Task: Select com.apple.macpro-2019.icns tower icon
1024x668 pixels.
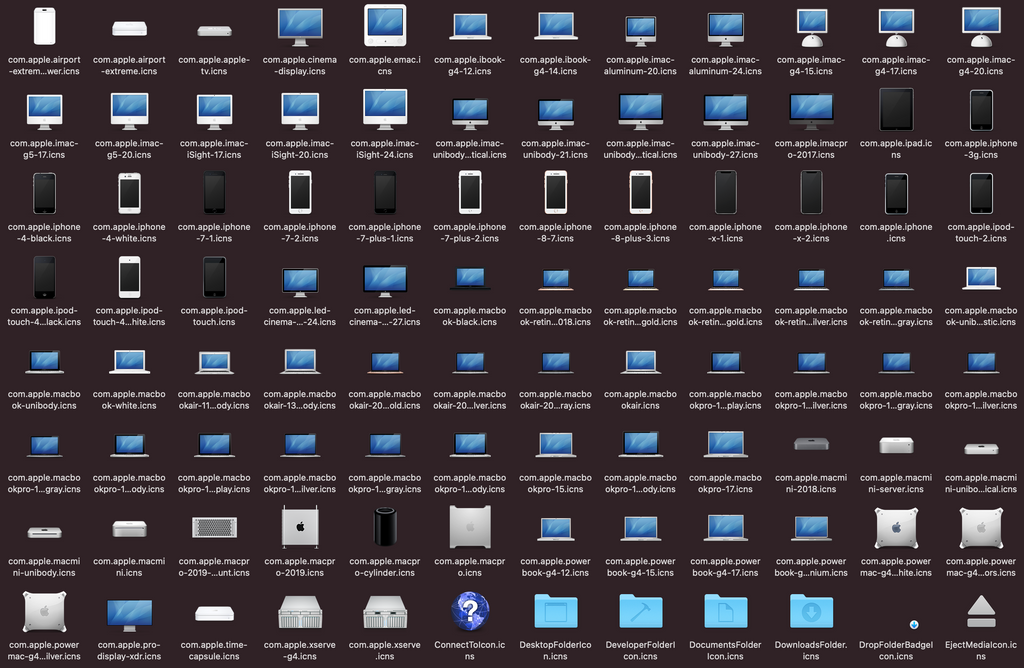Action: tap(300, 528)
